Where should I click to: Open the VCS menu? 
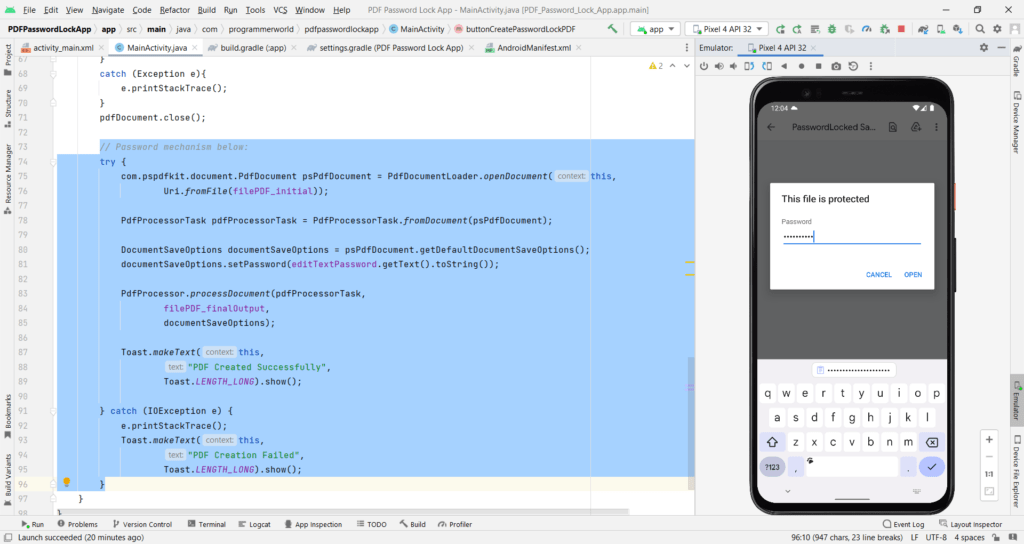pos(280,10)
